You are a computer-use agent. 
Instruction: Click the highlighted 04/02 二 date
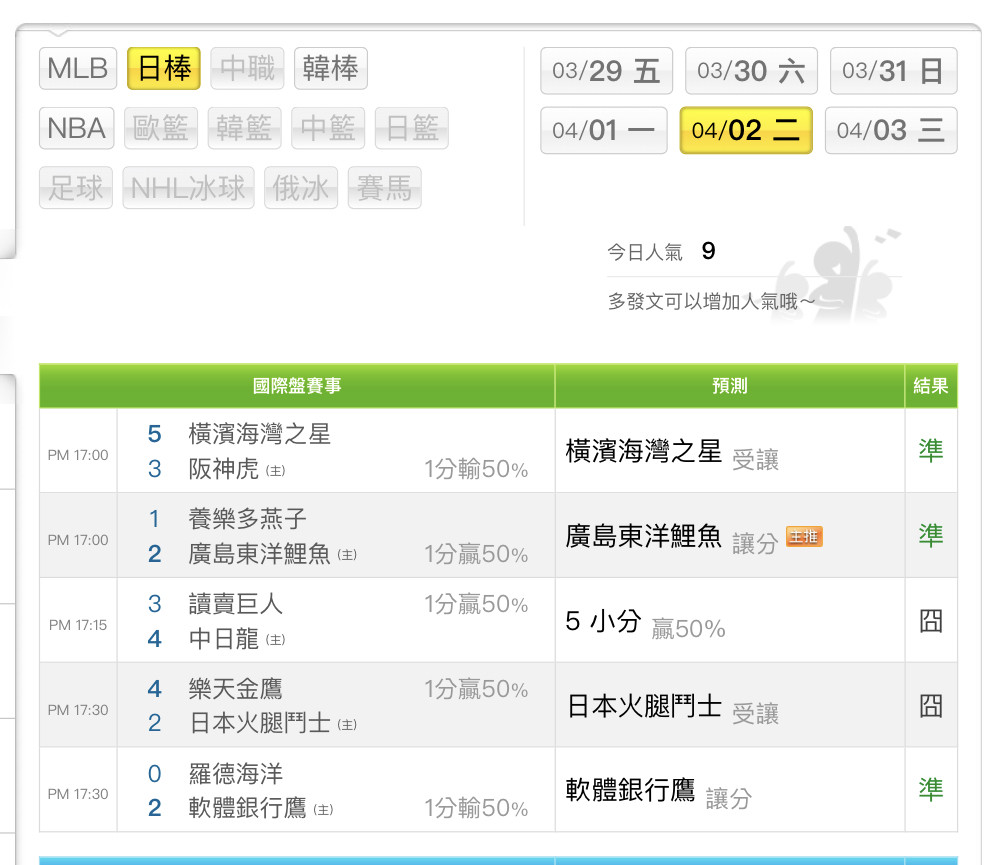(x=746, y=131)
